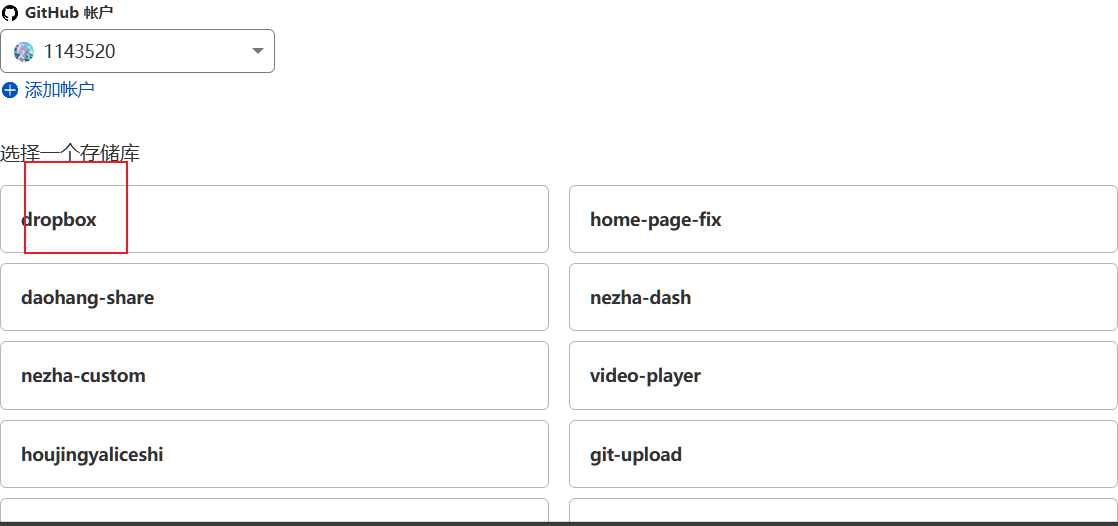Viewport: 1118px width, 526px height.
Task: Choose the houjingyaliceshi repository
Action: click(x=92, y=455)
